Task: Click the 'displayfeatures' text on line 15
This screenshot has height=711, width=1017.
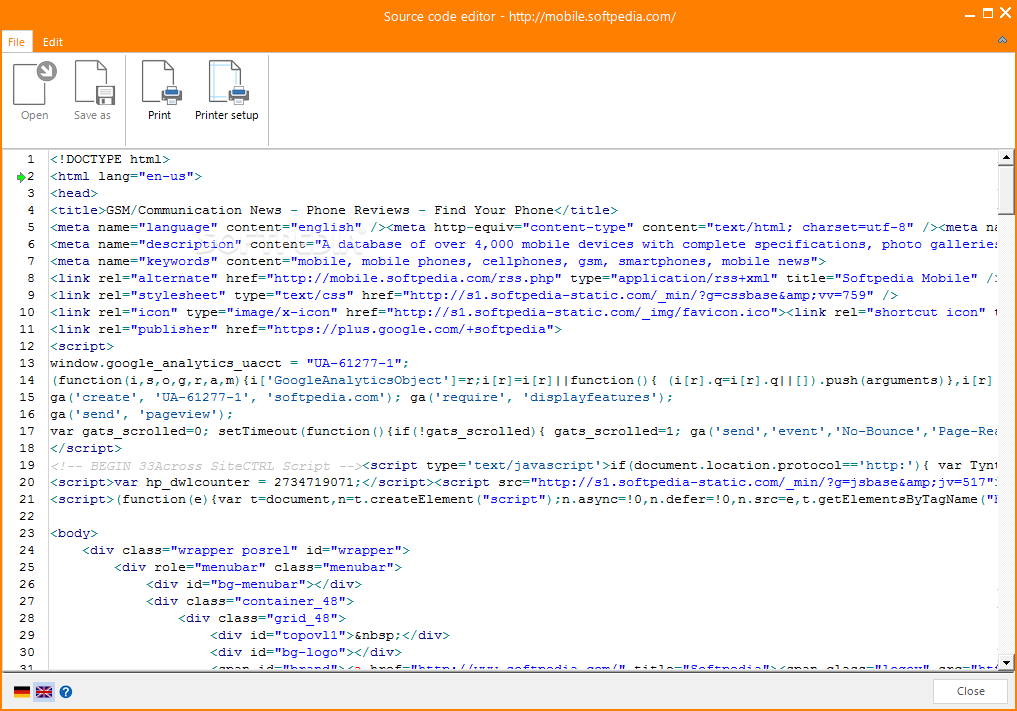Action: coord(589,397)
